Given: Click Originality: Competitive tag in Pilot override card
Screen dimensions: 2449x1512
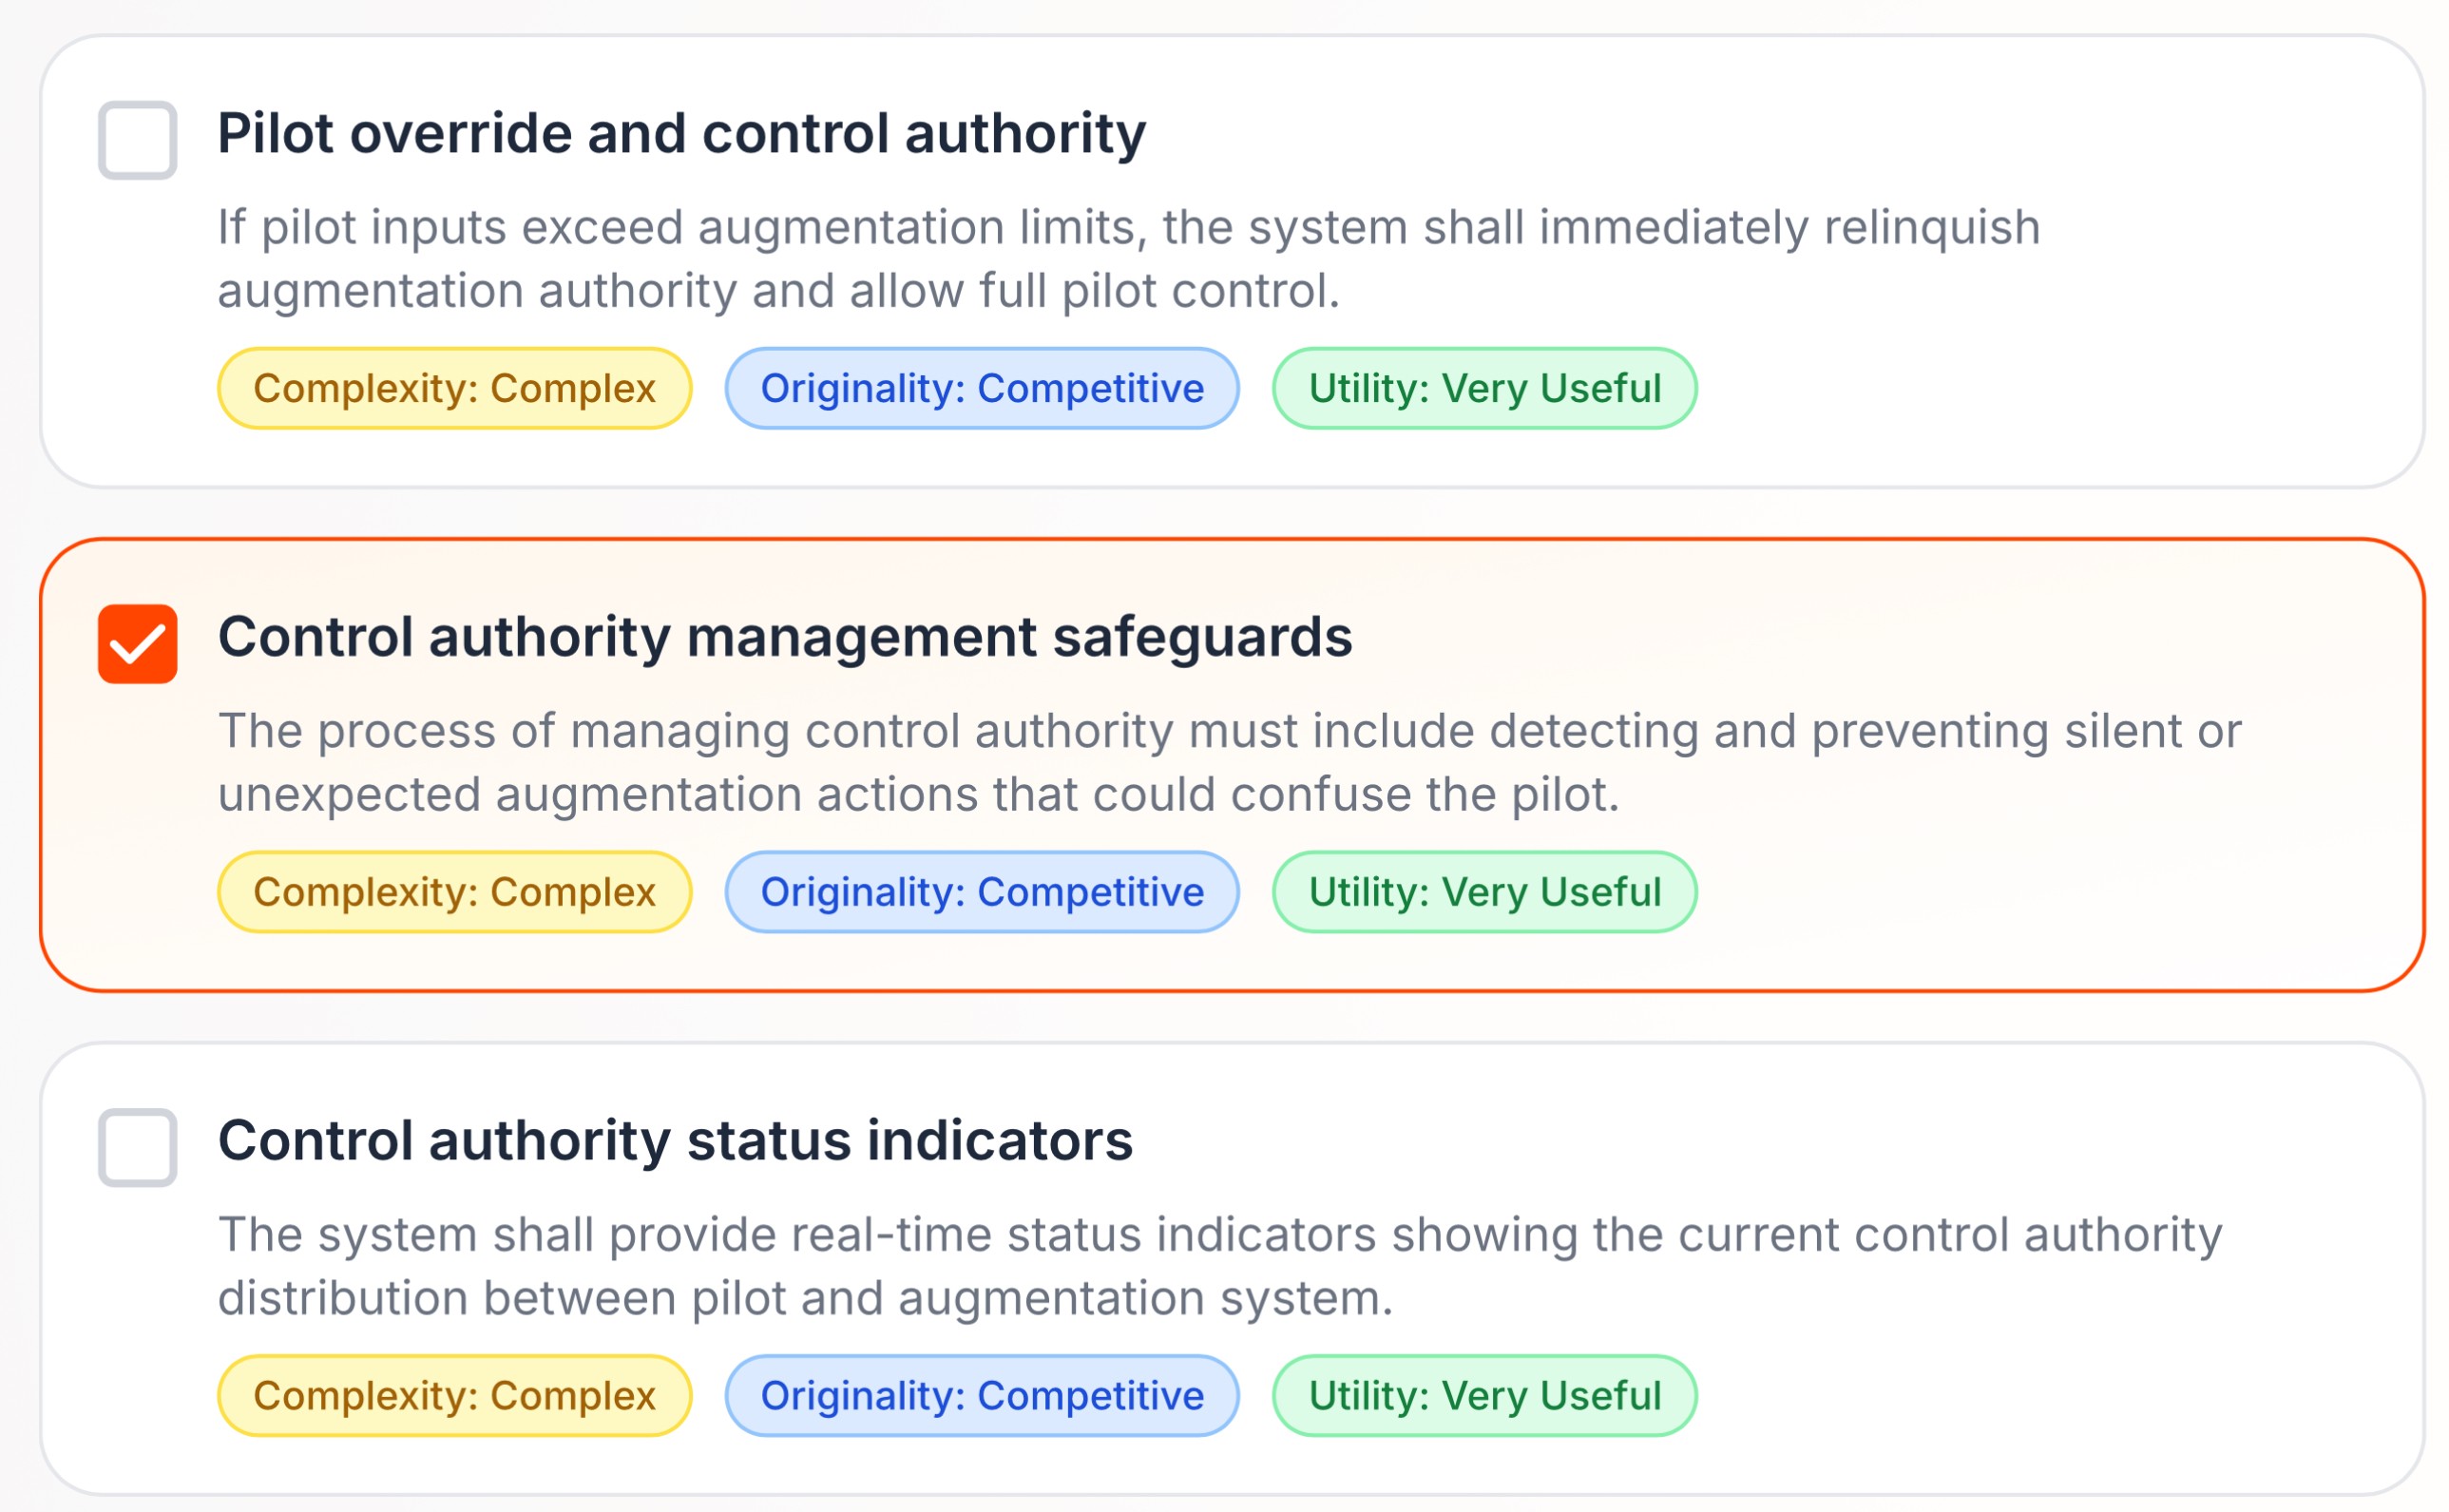Looking at the screenshot, I should point(981,388).
